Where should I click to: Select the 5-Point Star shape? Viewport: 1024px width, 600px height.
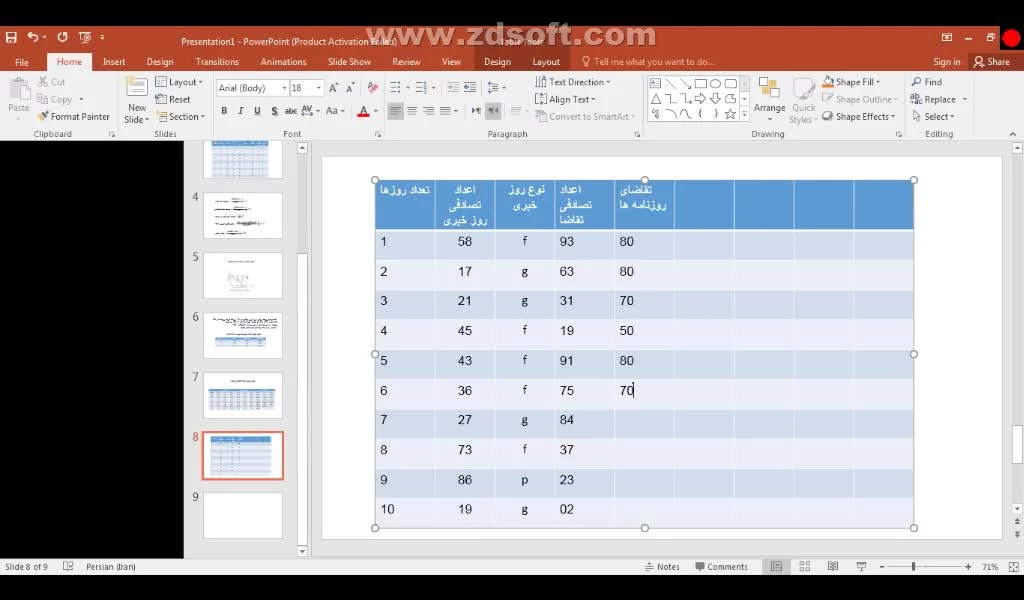[x=731, y=114]
